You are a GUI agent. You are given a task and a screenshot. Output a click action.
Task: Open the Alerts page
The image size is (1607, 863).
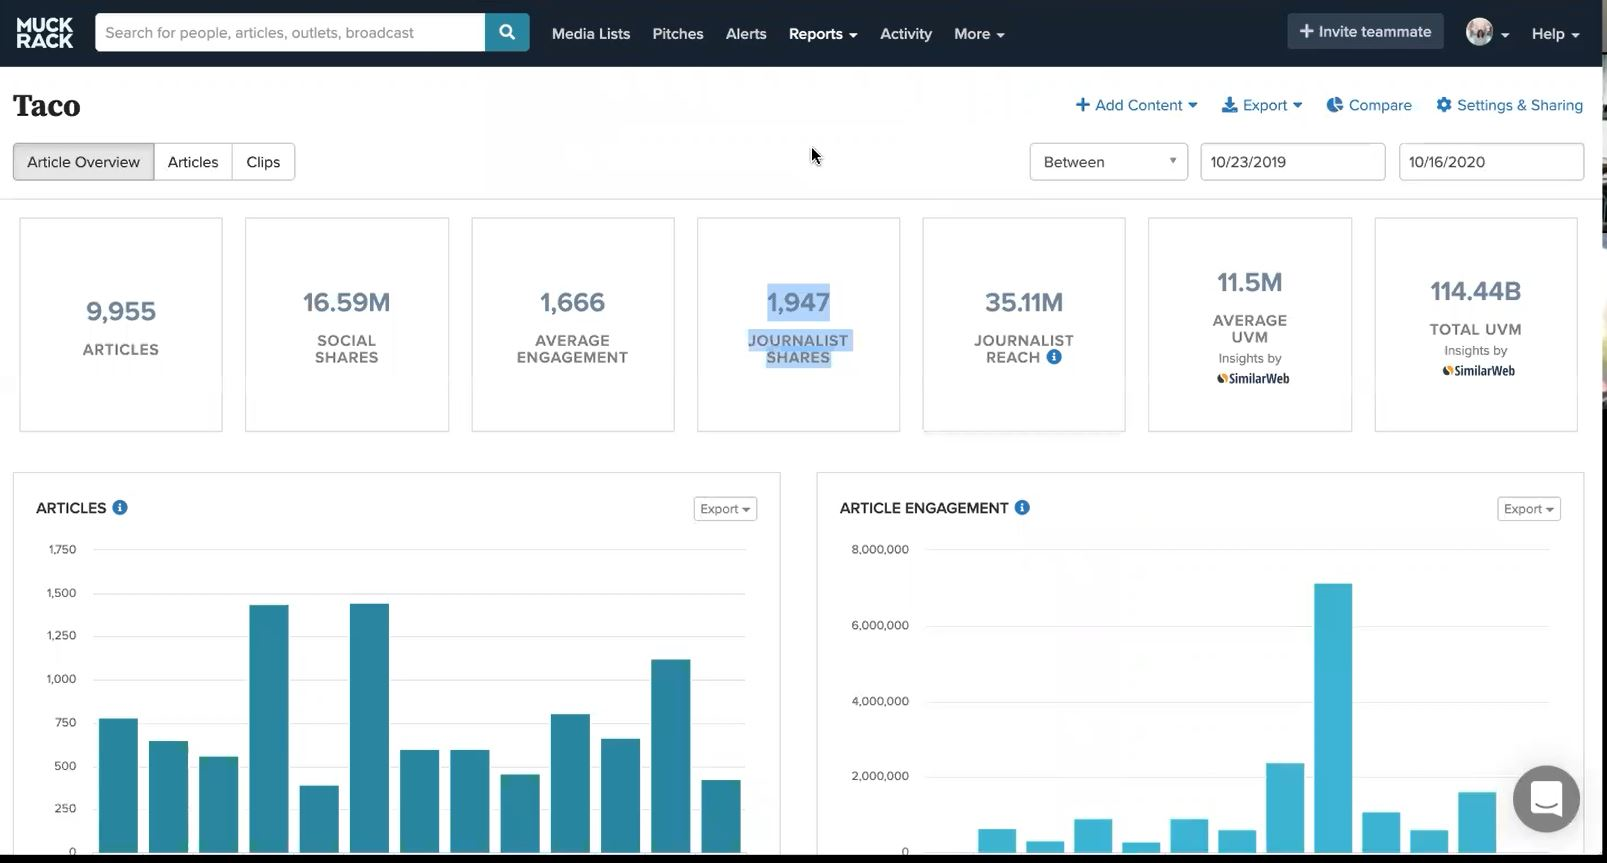pyautogui.click(x=746, y=33)
